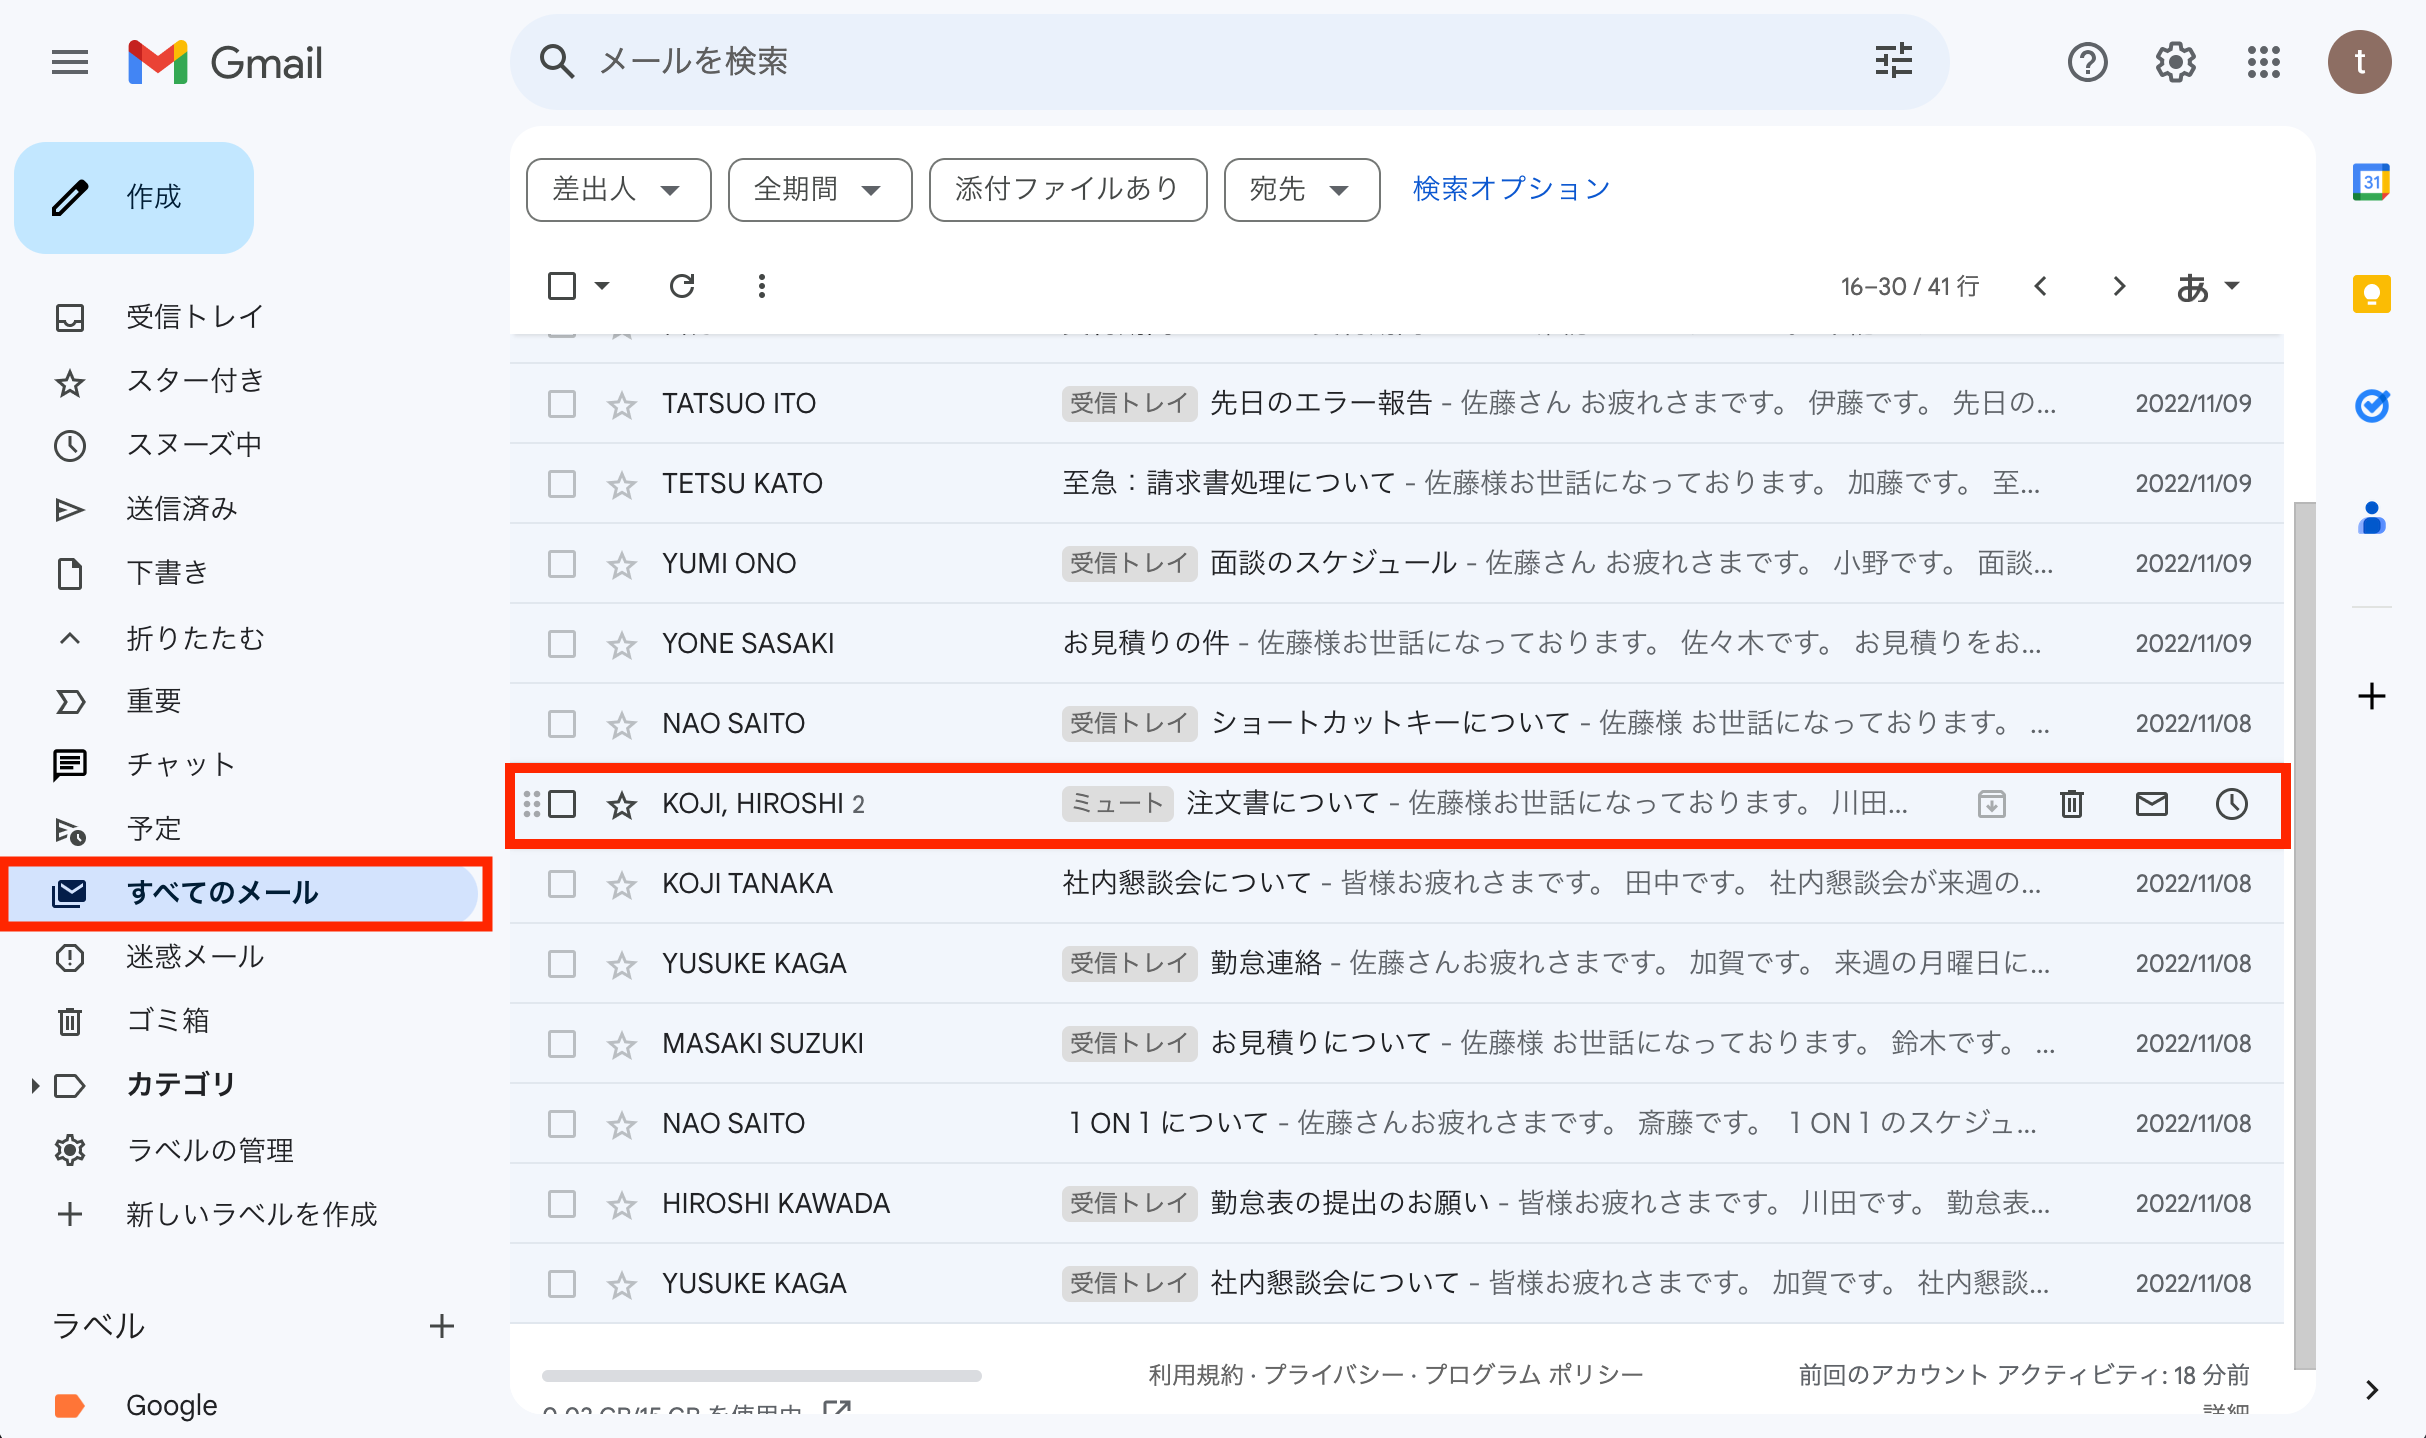
Task: Snooze the KOJI, HIROSHI conversation
Action: pyautogui.click(x=2231, y=804)
